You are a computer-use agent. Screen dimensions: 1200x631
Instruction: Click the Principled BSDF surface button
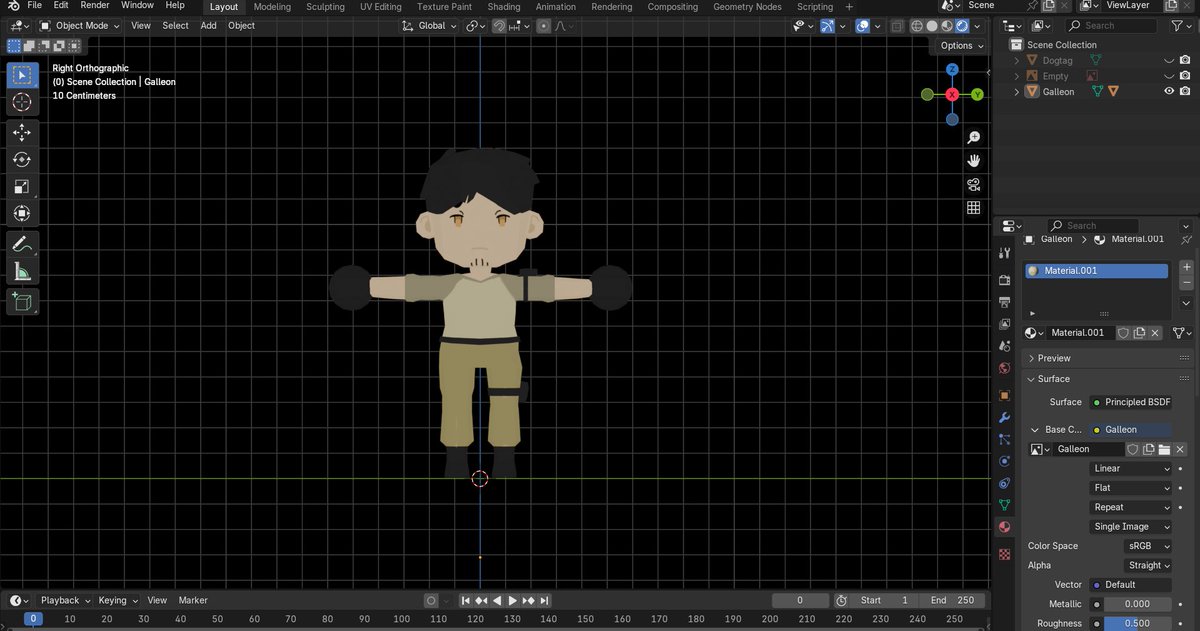(1131, 402)
